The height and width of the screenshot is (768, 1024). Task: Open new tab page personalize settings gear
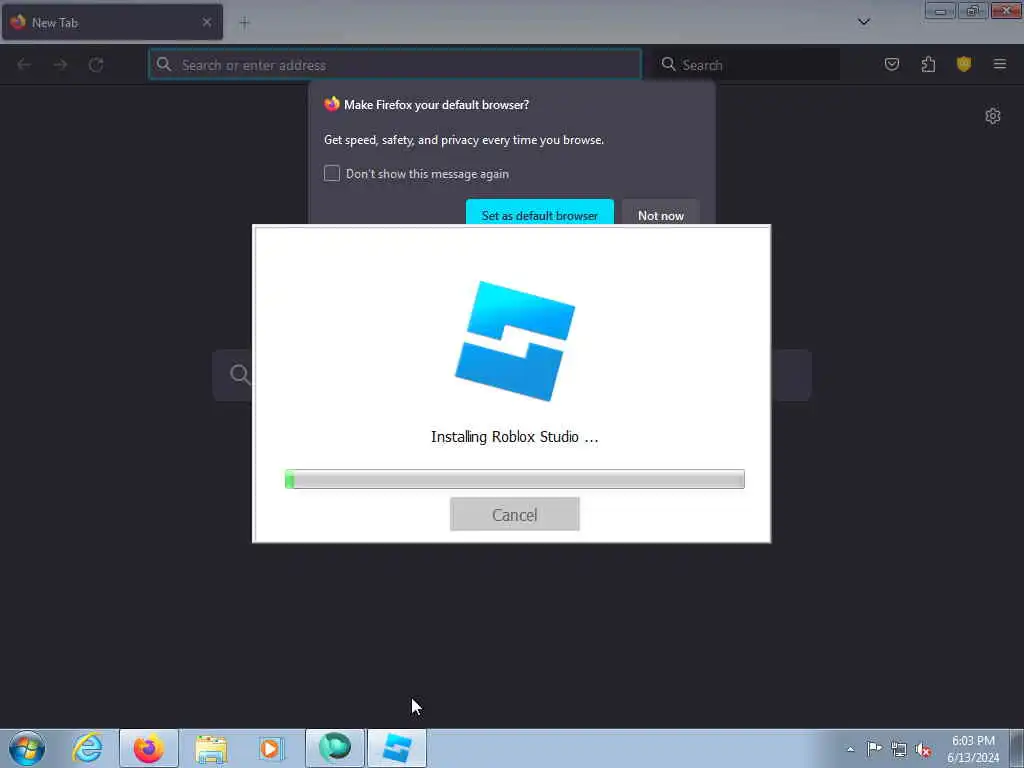[x=993, y=116]
